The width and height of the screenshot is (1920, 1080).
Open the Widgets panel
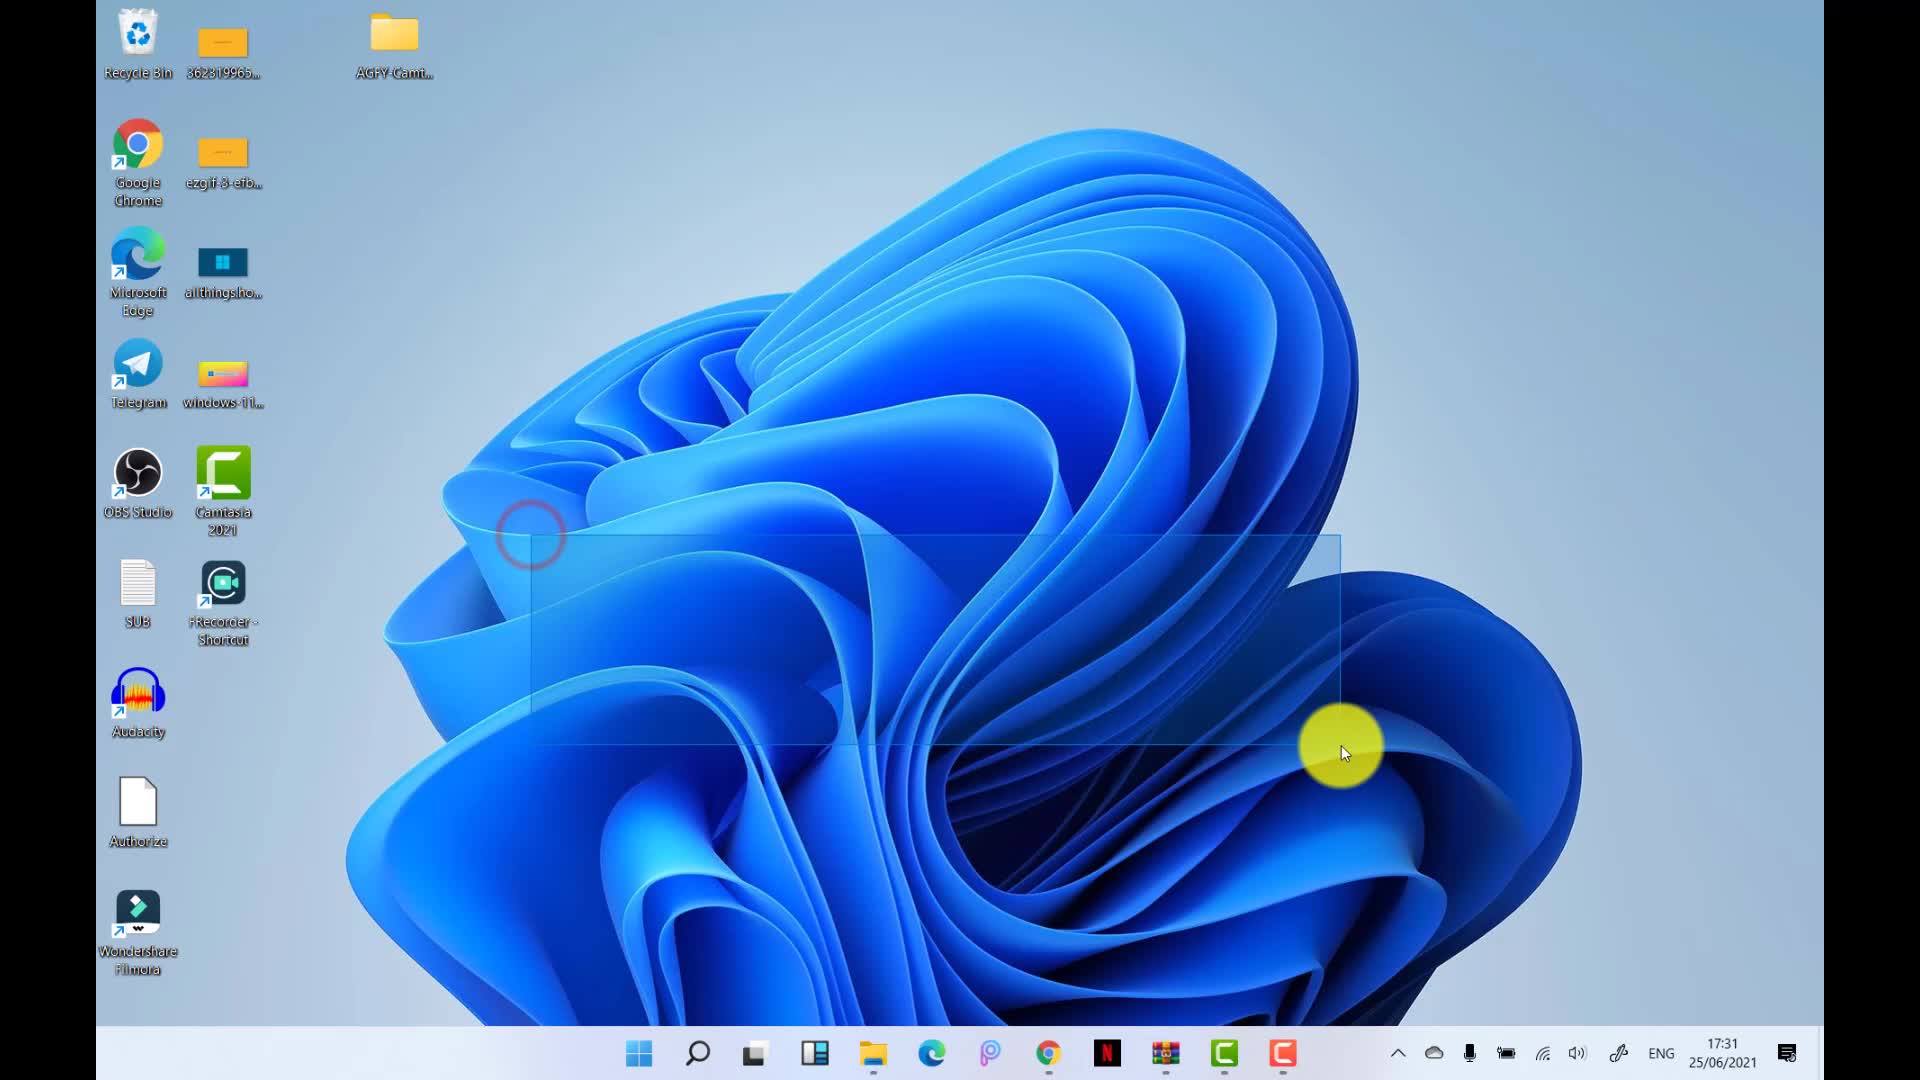[815, 1053]
